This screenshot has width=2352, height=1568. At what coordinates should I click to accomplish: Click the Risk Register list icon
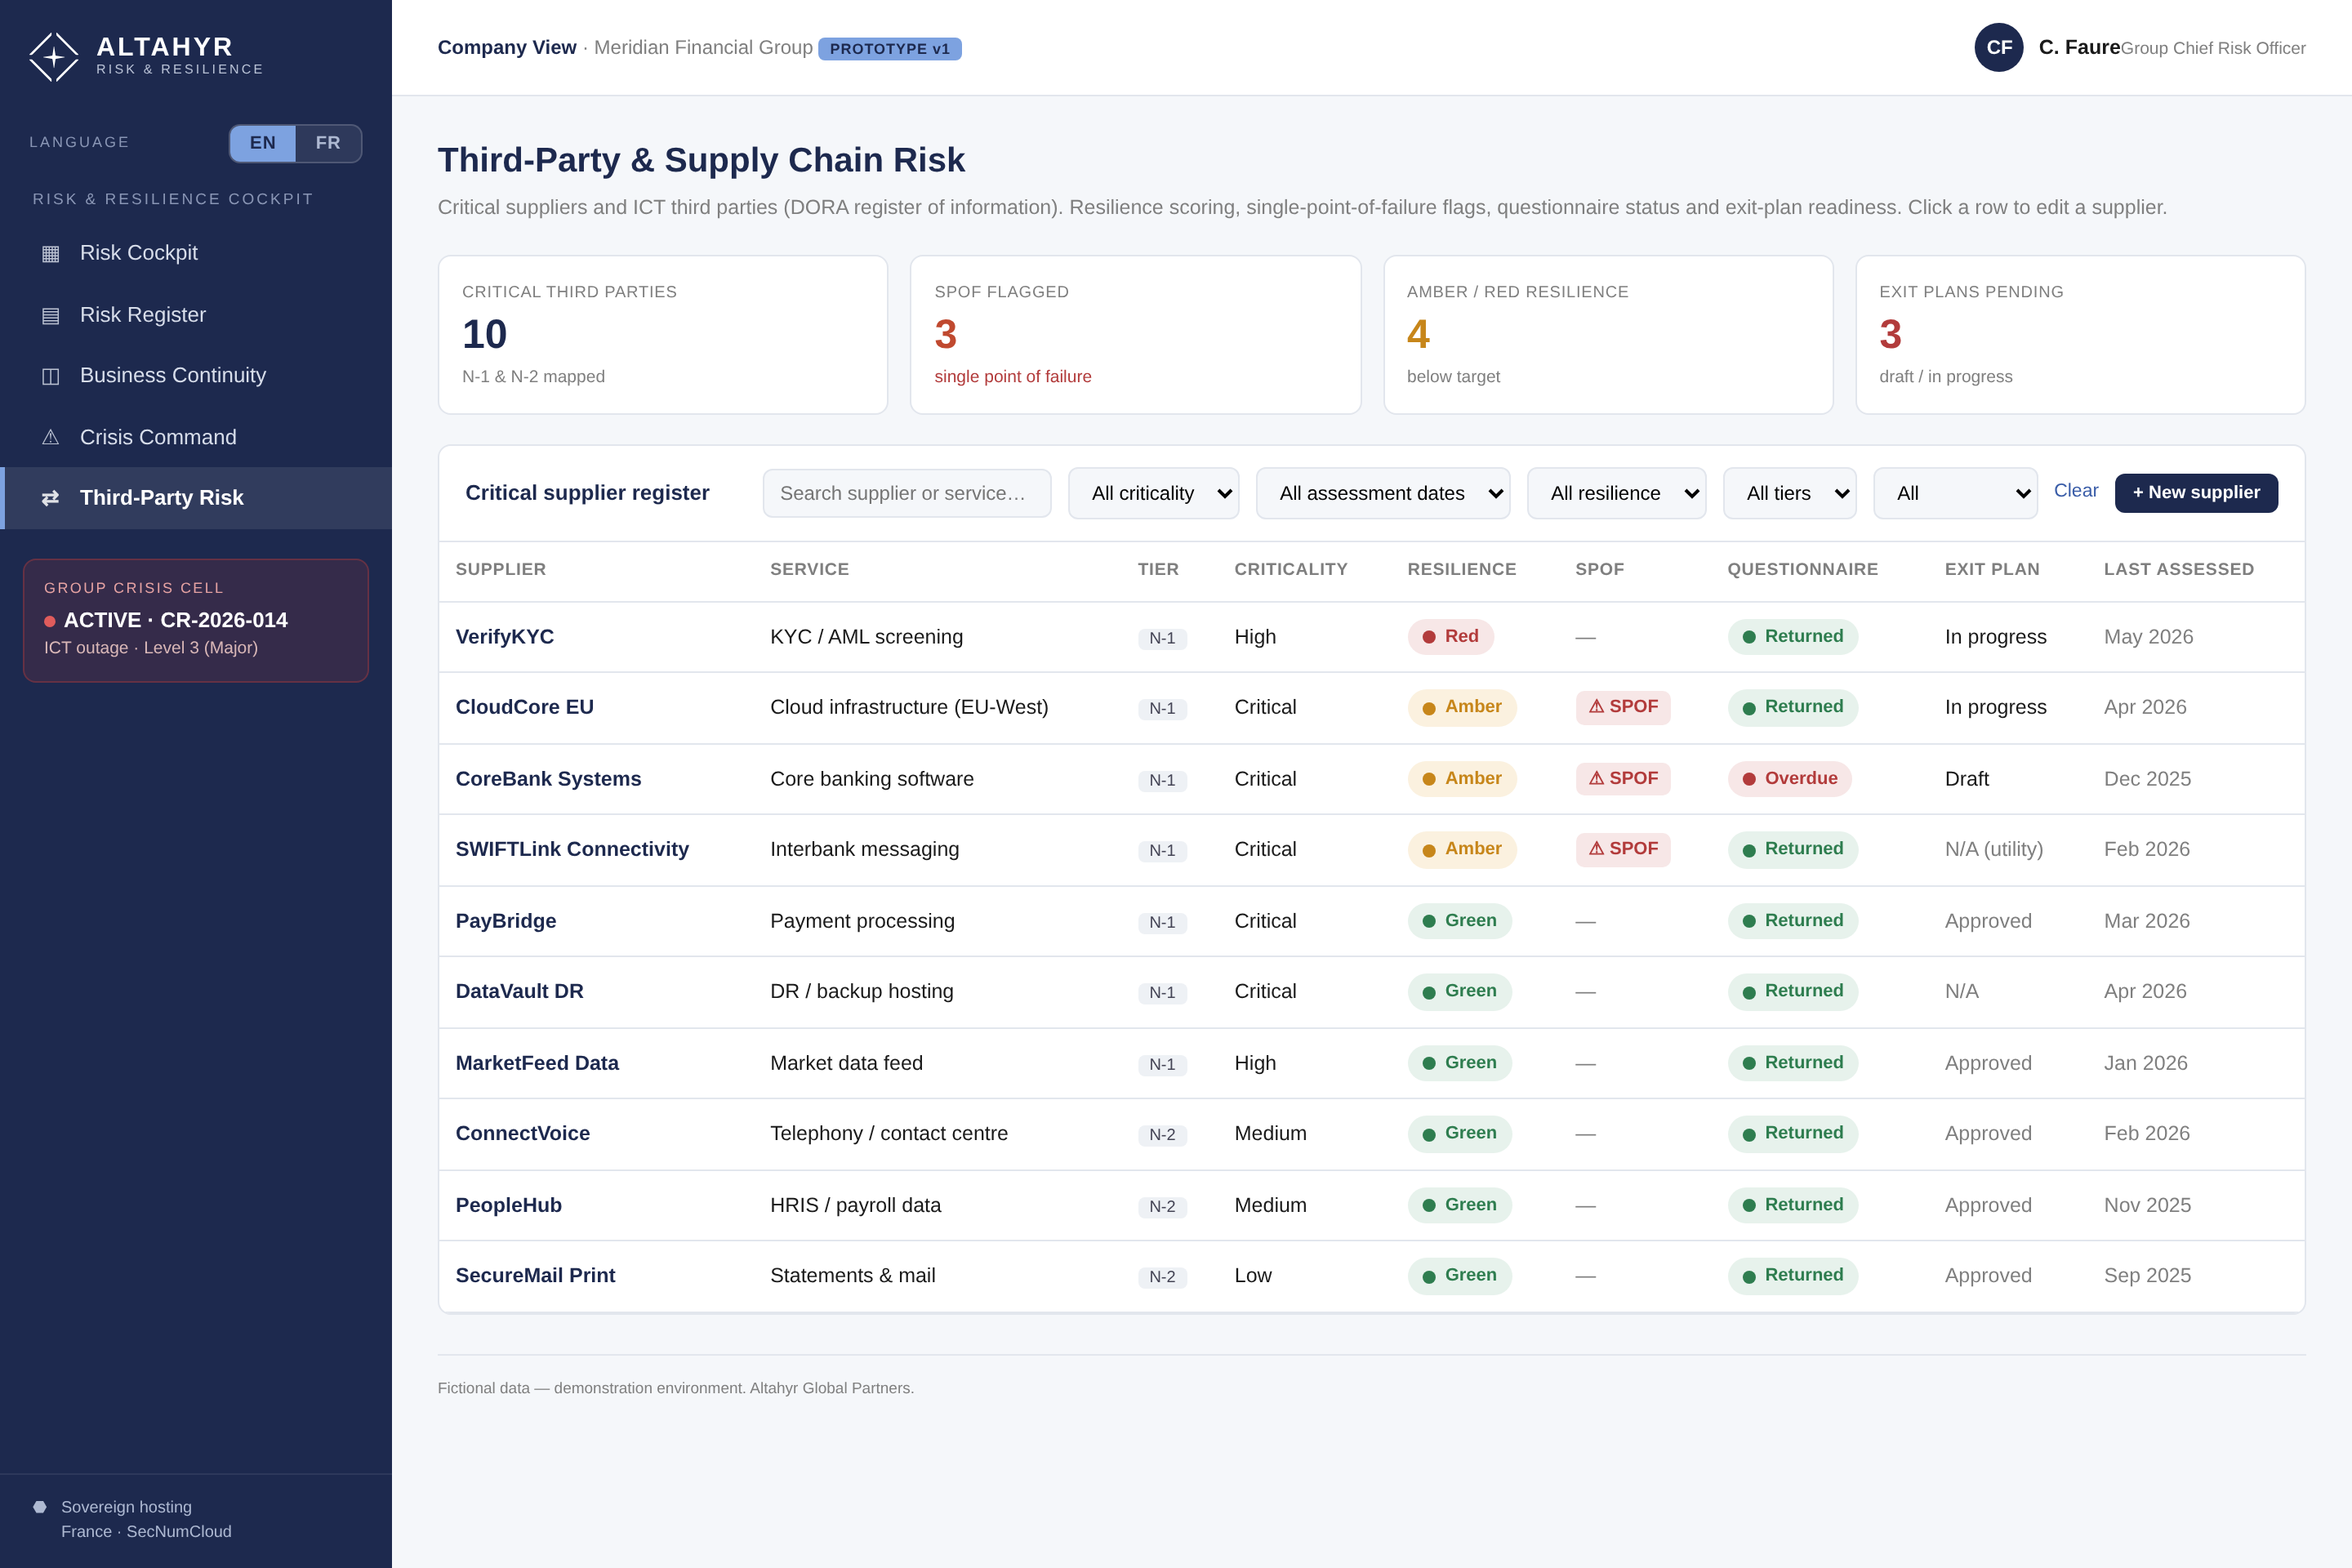tap(51, 316)
